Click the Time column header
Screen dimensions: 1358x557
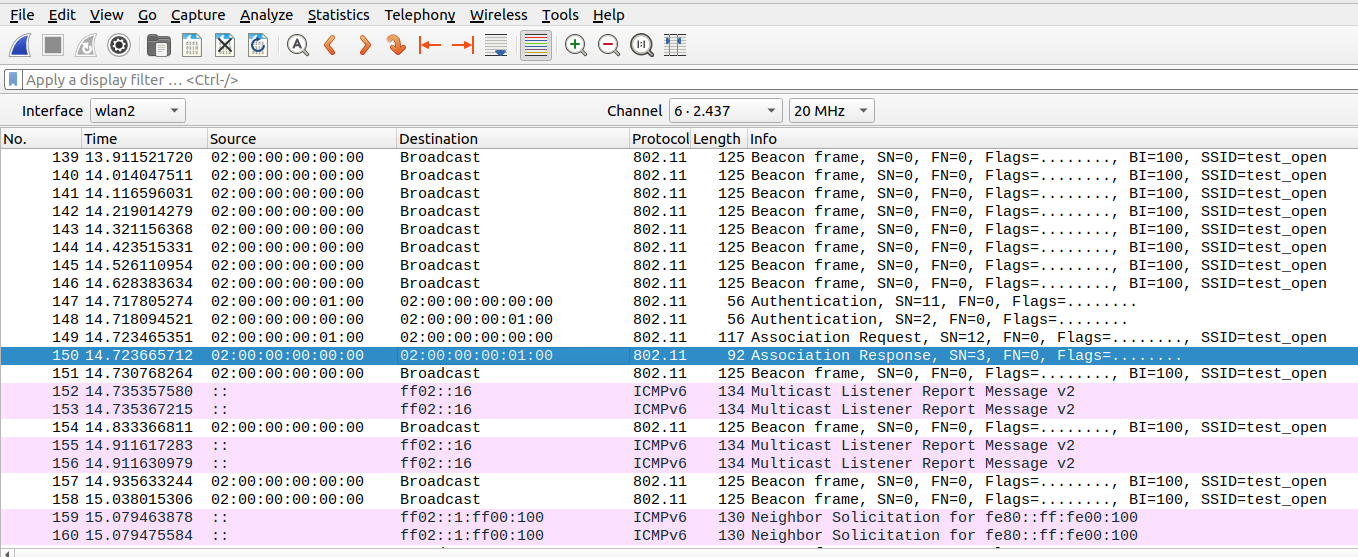tap(144, 139)
